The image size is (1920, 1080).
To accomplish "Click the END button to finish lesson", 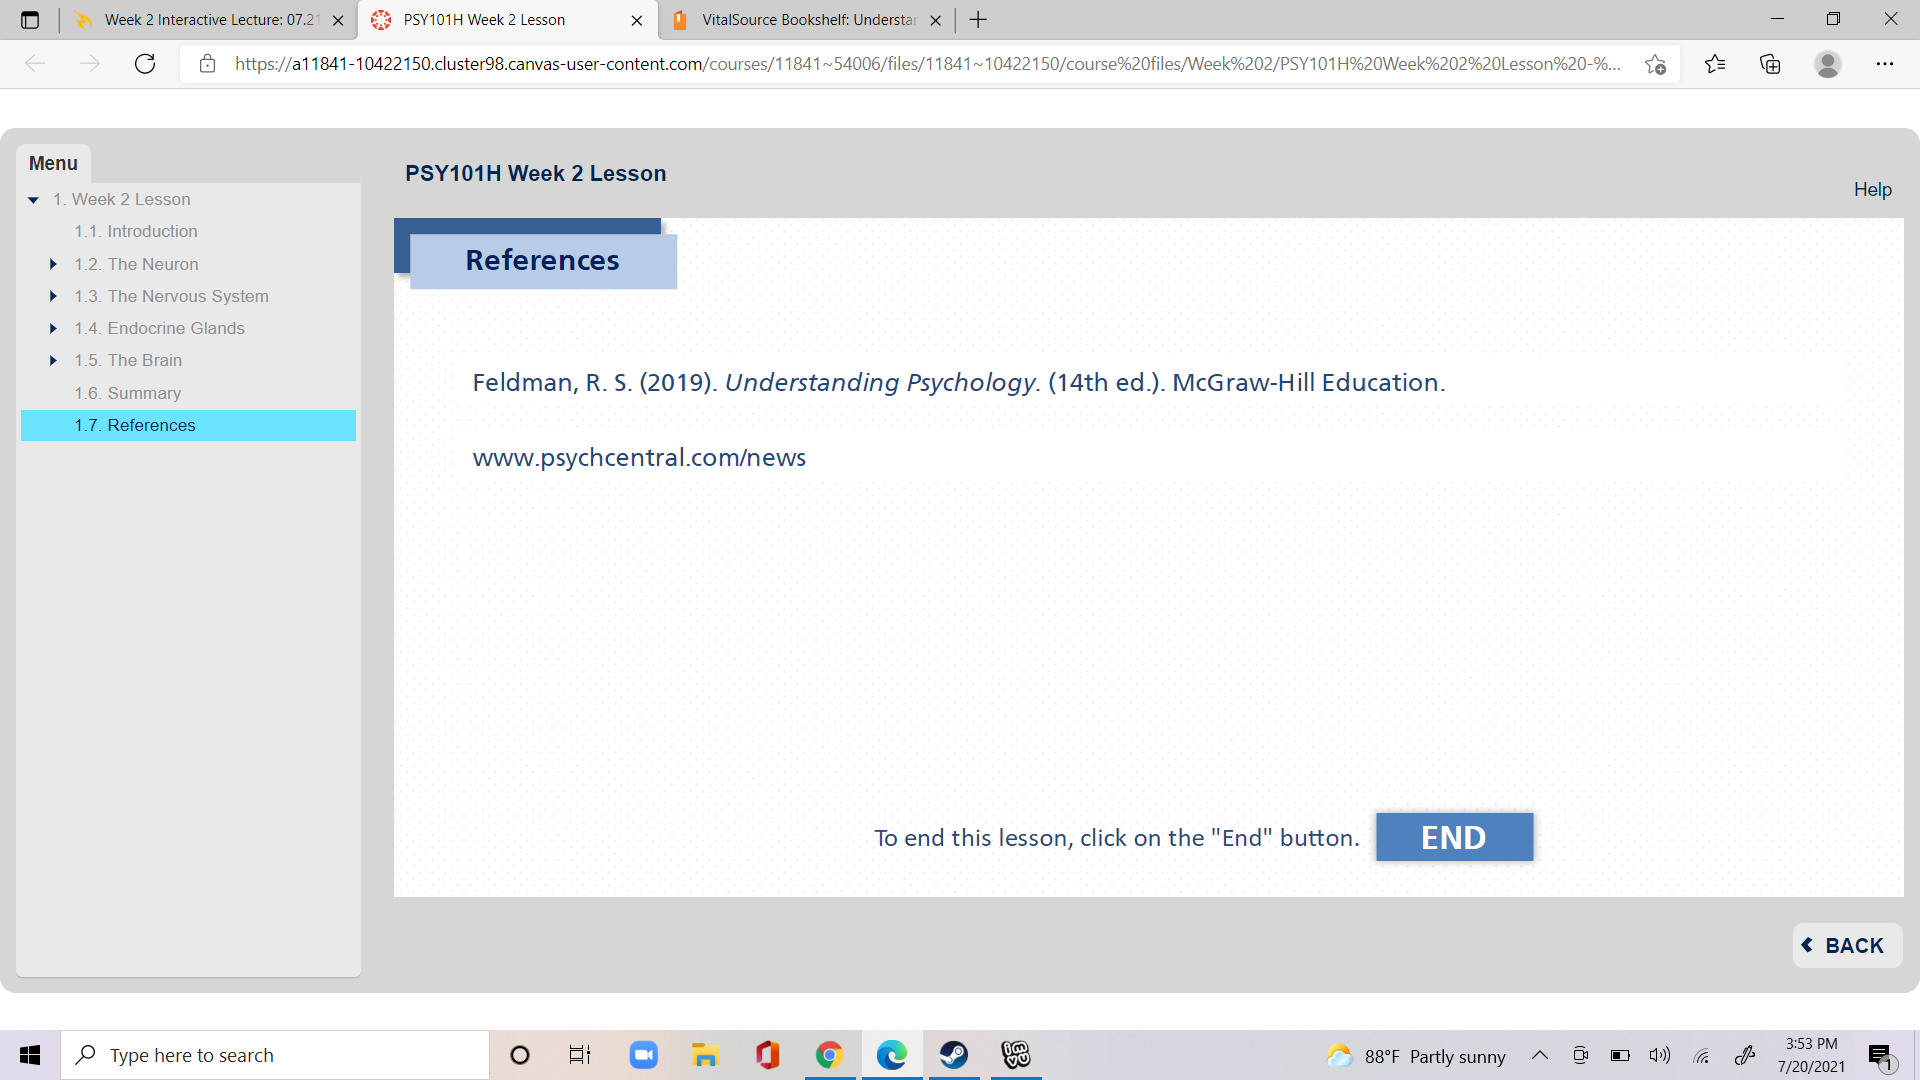I will [x=1454, y=837].
